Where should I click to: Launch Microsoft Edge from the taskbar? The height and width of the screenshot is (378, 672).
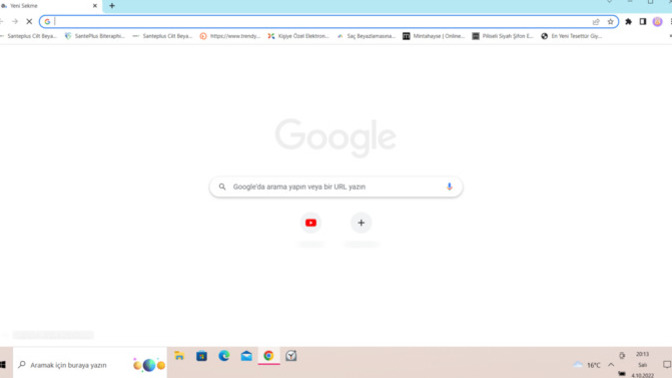coord(224,356)
